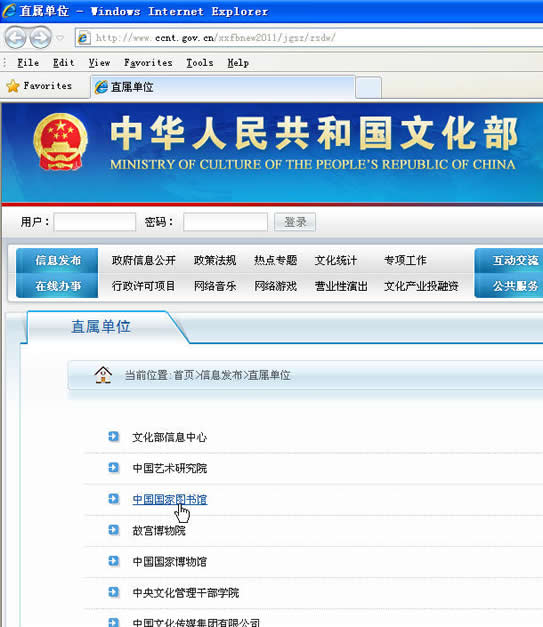Open the 热点专题 link
This screenshot has height=627, width=543.
[275, 260]
